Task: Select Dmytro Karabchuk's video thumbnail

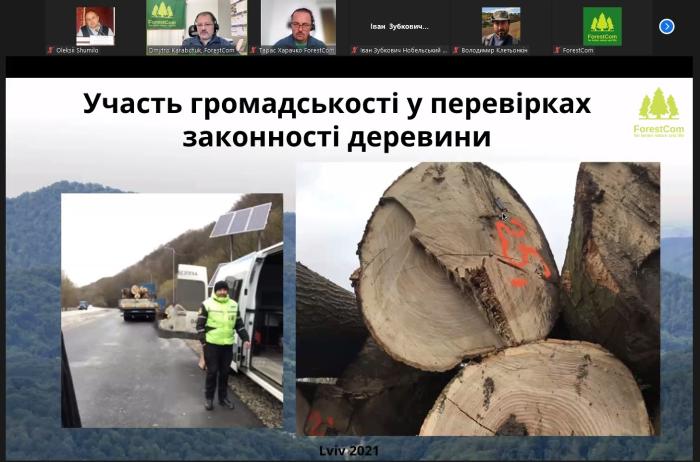Action: click(197, 24)
